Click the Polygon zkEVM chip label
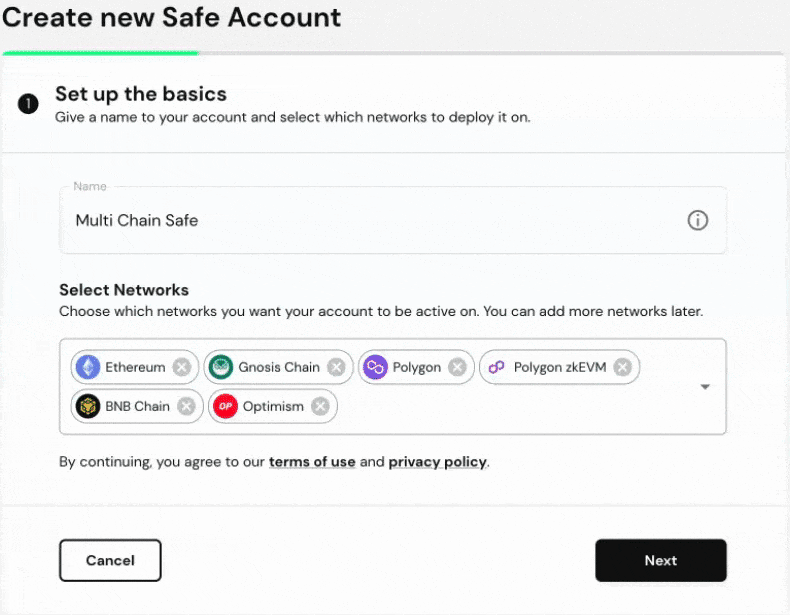The height and width of the screenshot is (615, 790). (x=560, y=368)
